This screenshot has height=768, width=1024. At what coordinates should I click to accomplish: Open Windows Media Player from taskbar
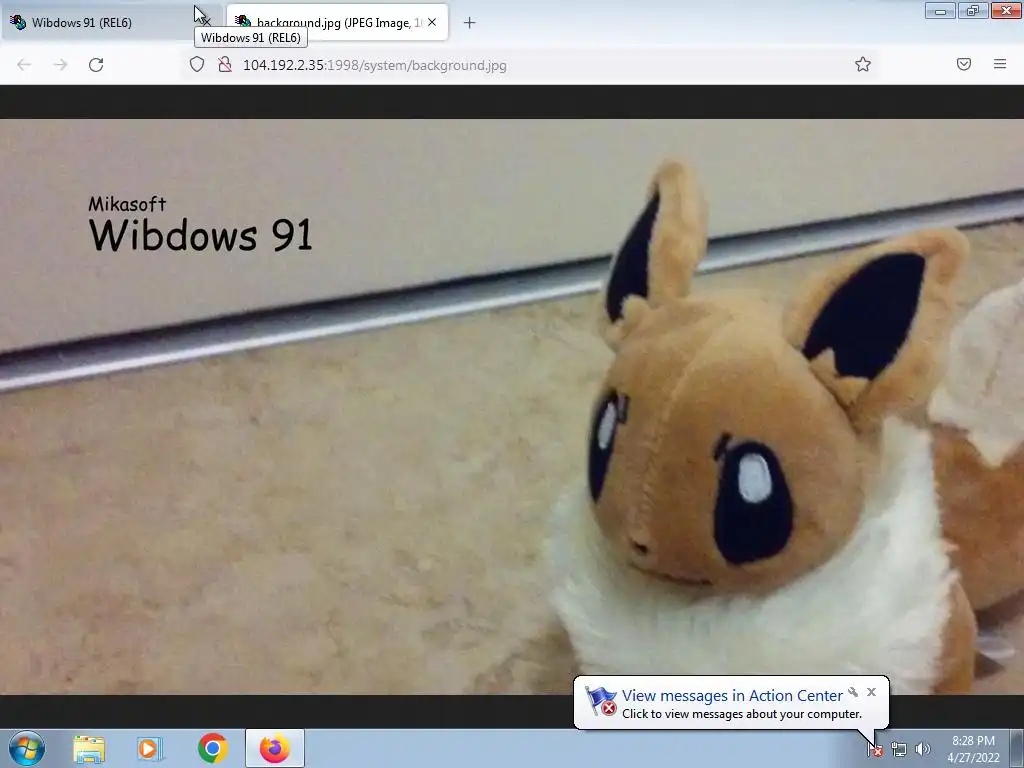150,748
